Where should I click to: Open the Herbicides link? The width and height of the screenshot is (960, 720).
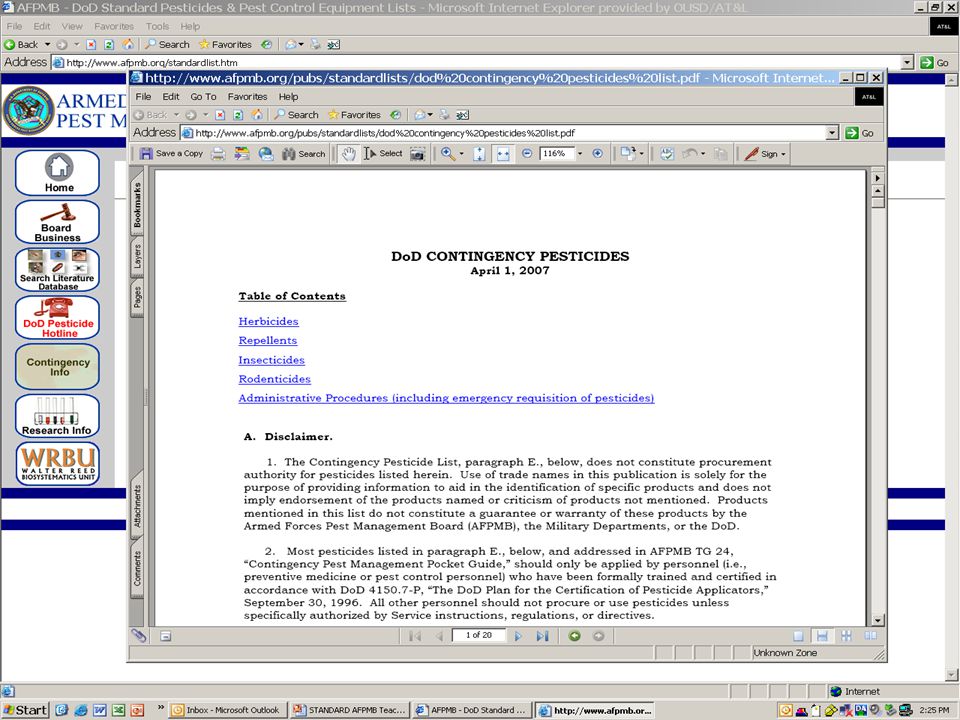pos(268,321)
